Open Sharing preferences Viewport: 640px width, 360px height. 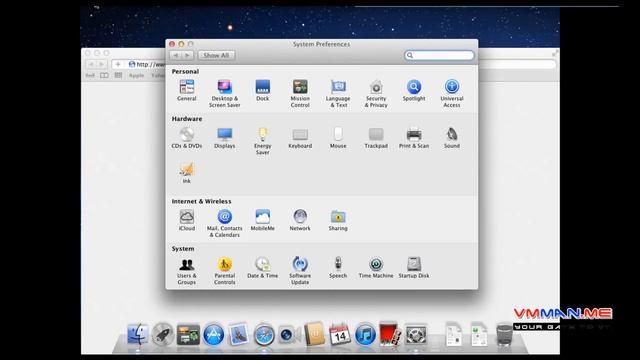point(338,220)
